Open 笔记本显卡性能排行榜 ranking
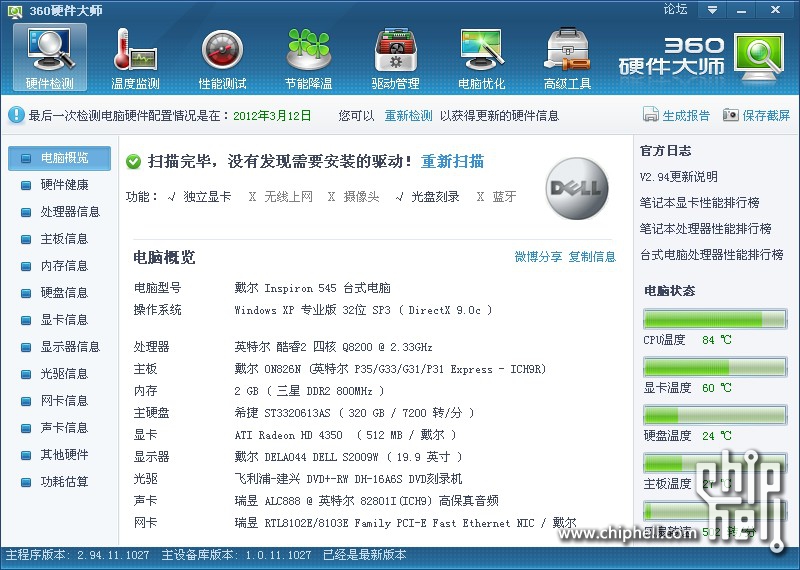 point(699,203)
